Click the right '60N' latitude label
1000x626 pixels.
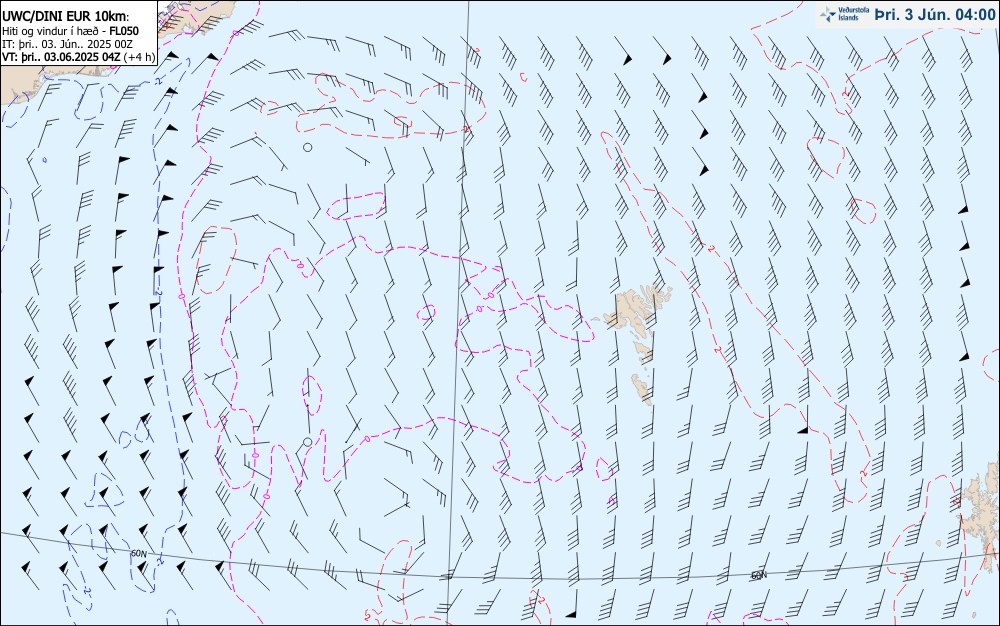[x=759, y=575]
